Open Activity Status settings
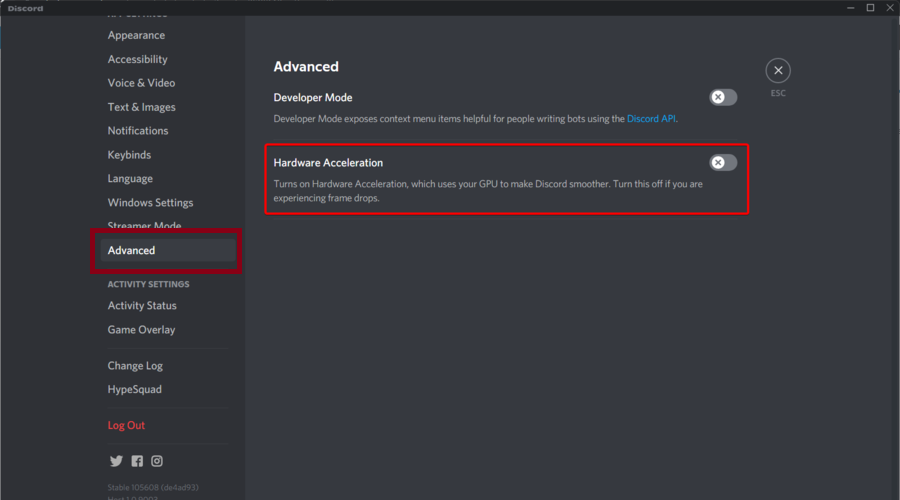Image resolution: width=900 pixels, height=500 pixels. pyautogui.click(x=142, y=306)
